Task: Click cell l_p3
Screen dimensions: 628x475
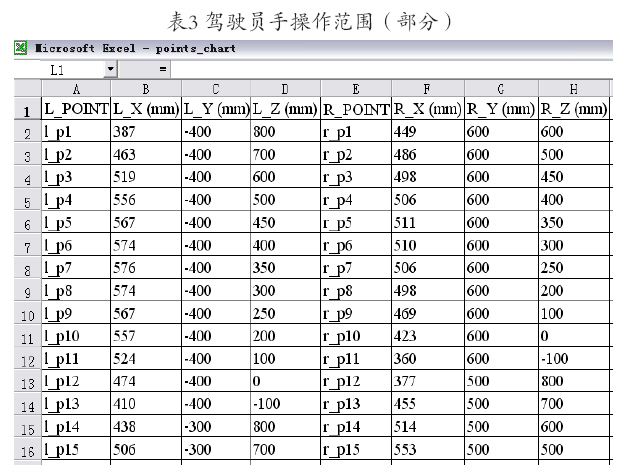Action: pos(76,177)
